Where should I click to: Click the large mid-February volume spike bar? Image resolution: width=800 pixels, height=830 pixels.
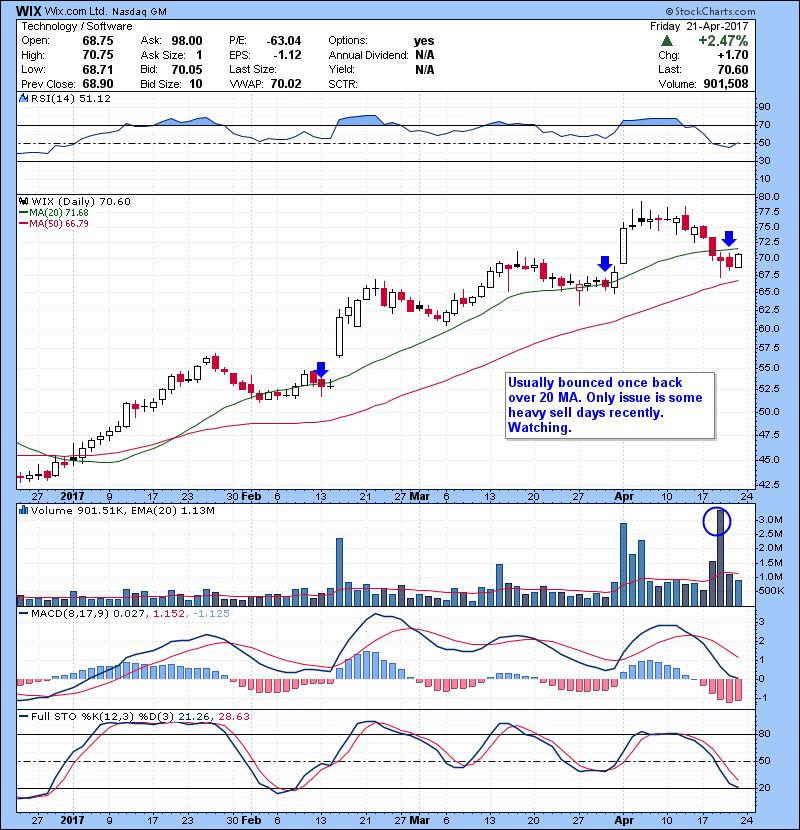pos(339,572)
